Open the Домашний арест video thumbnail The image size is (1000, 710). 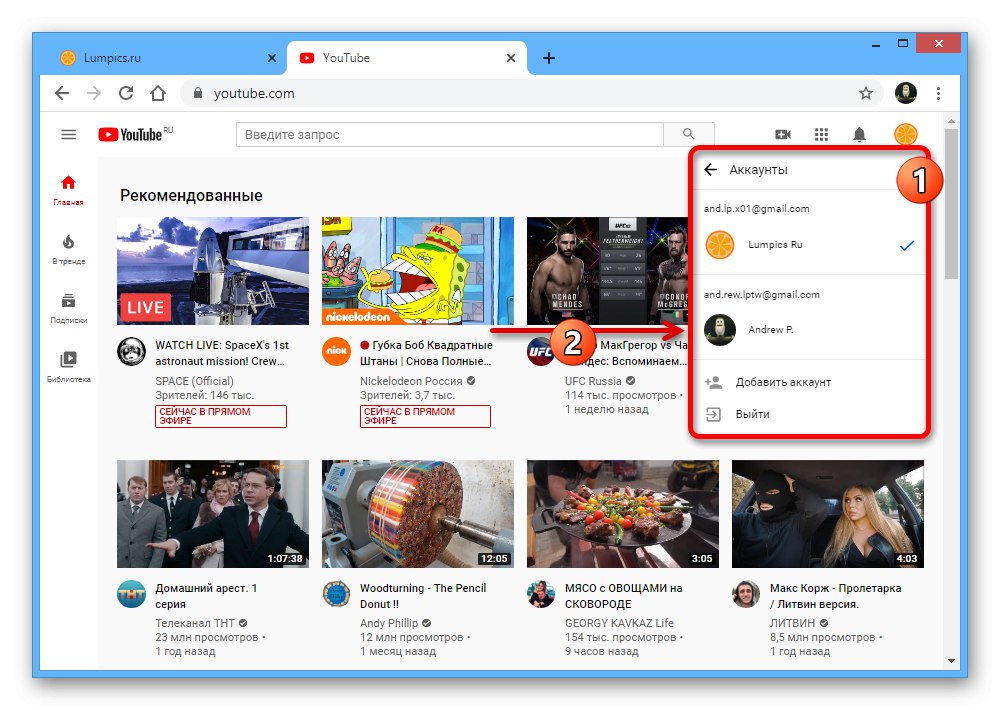pos(213,514)
